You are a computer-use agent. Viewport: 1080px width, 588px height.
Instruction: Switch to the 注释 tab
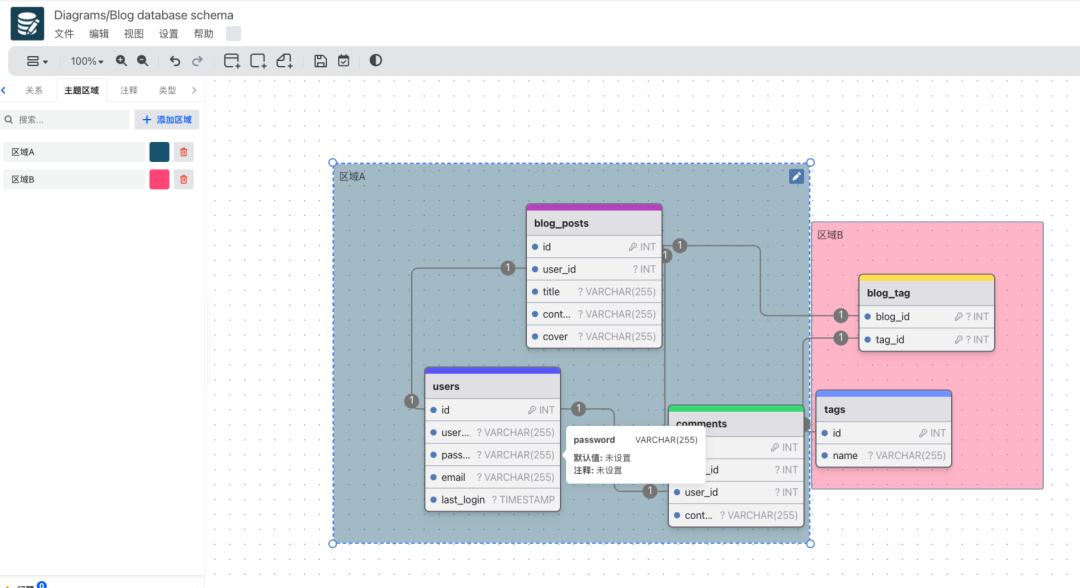[129, 90]
